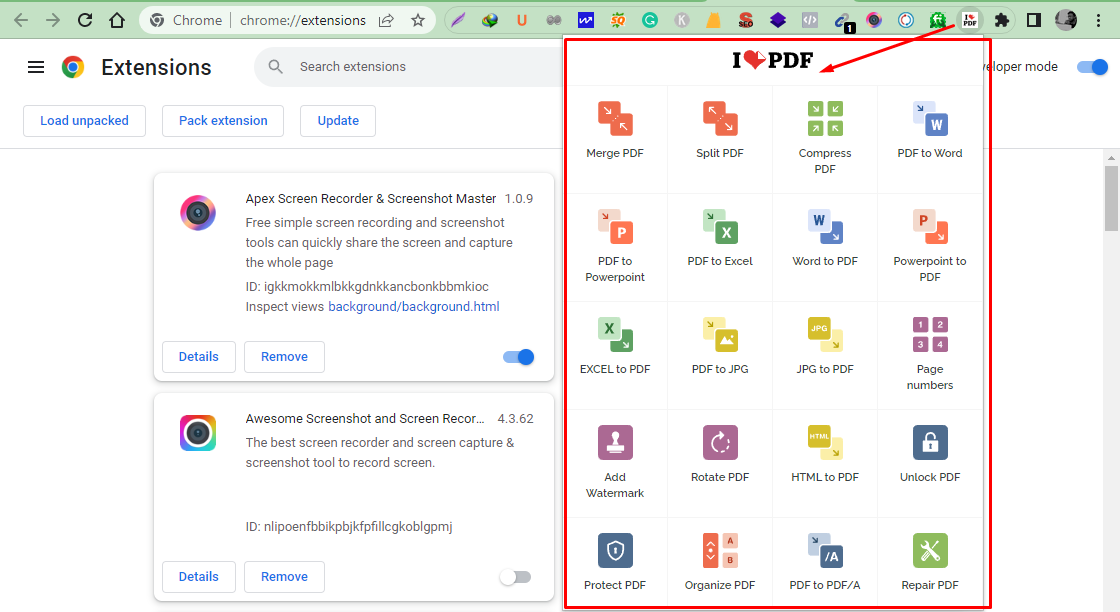The image size is (1120, 612).
Task: Open the Merge PDF tool
Action: (x=615, y=131)
